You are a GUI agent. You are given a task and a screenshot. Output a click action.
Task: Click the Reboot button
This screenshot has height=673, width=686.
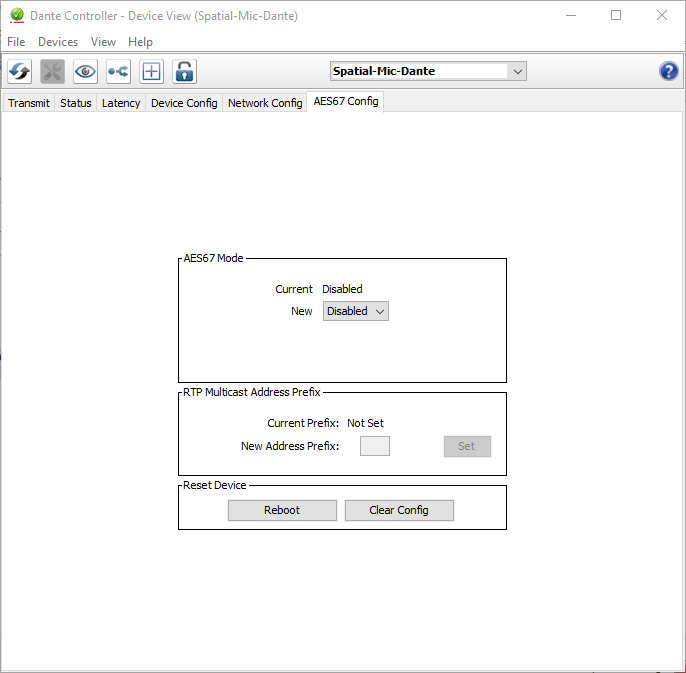[282, 510]
